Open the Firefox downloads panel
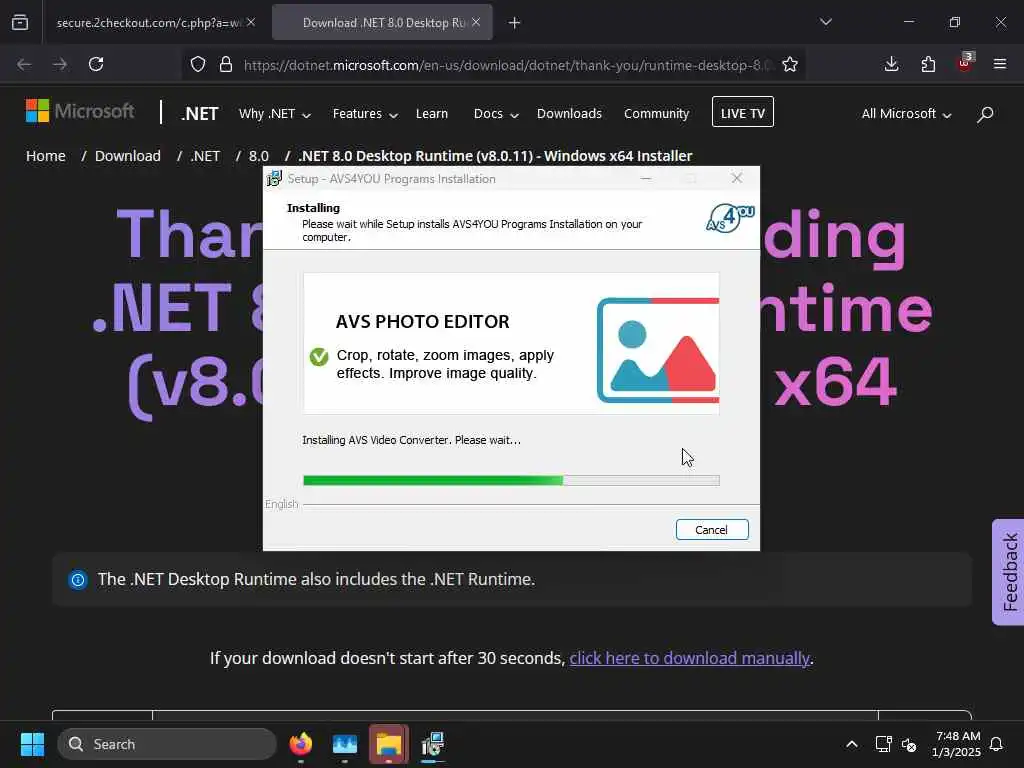 coord(891,64)
